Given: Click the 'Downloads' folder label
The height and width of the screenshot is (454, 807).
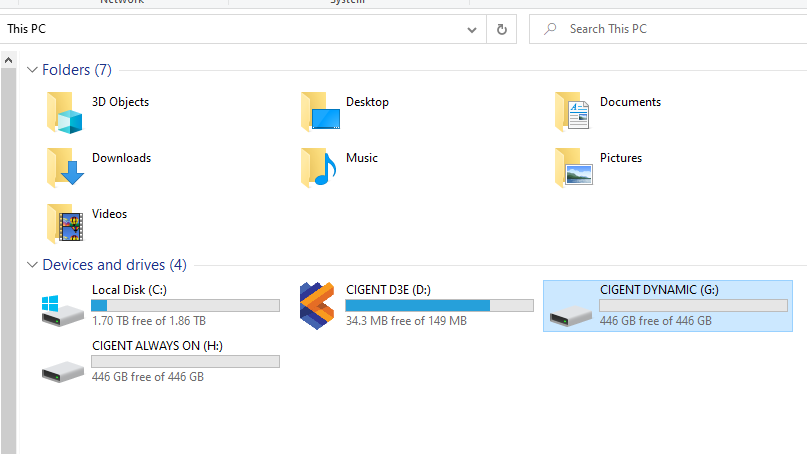Looking at the screenshot, I should [121, 158].
